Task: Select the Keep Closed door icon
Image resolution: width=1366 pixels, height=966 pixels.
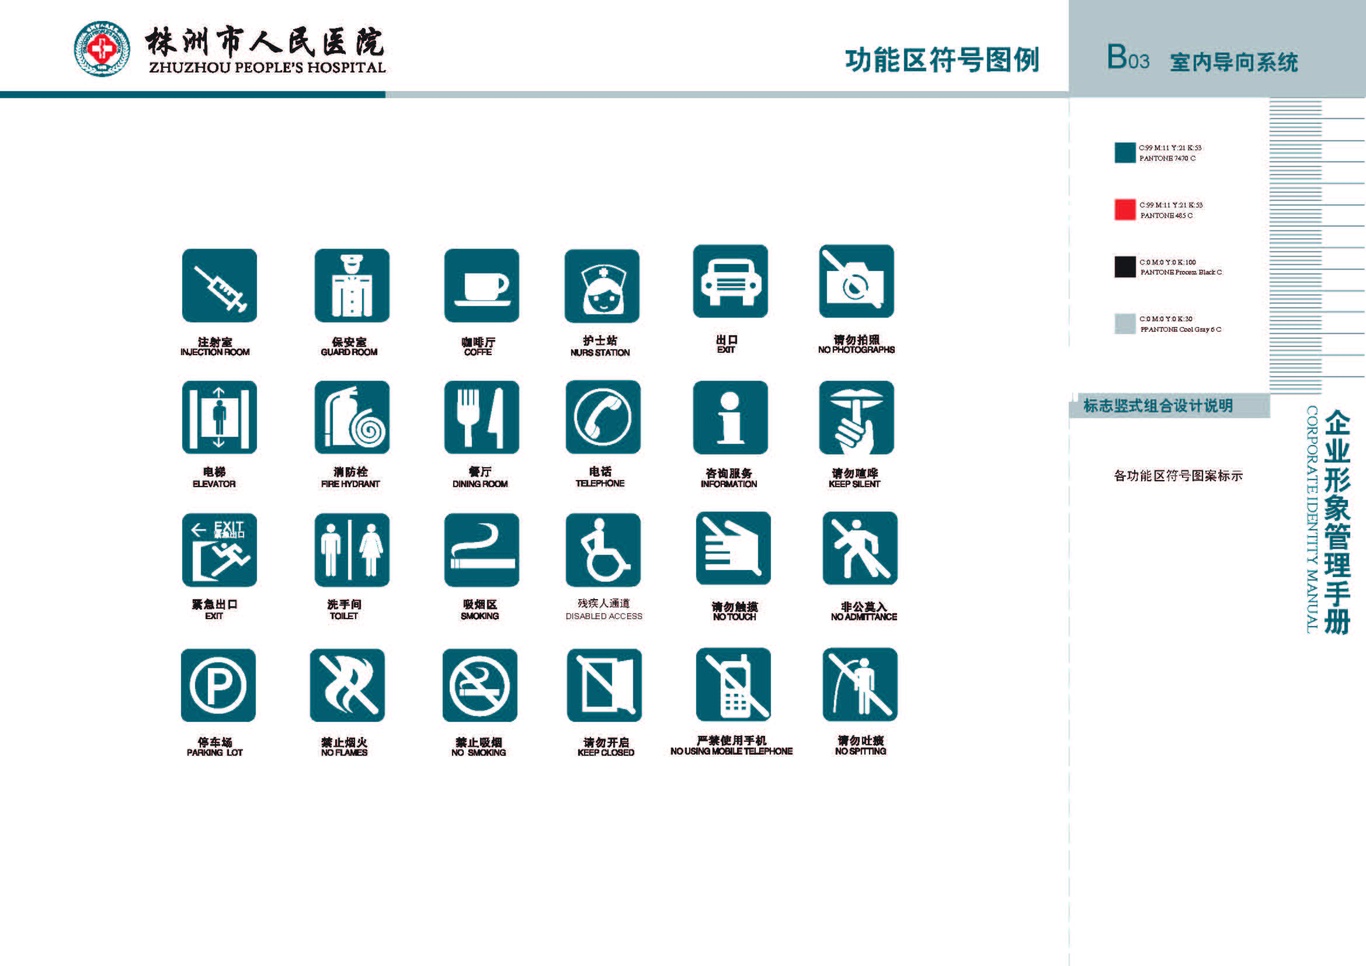Action: pyautogui.click(x=604, y=685)
